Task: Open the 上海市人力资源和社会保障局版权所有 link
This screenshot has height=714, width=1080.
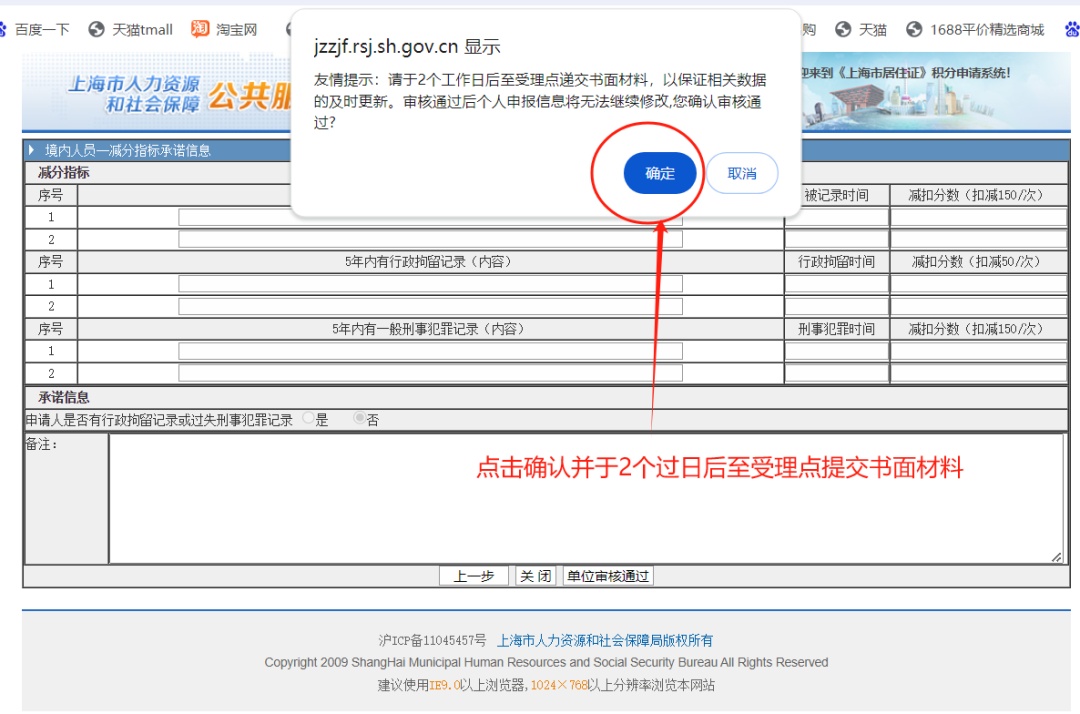Action: click(x=605, y=640)
